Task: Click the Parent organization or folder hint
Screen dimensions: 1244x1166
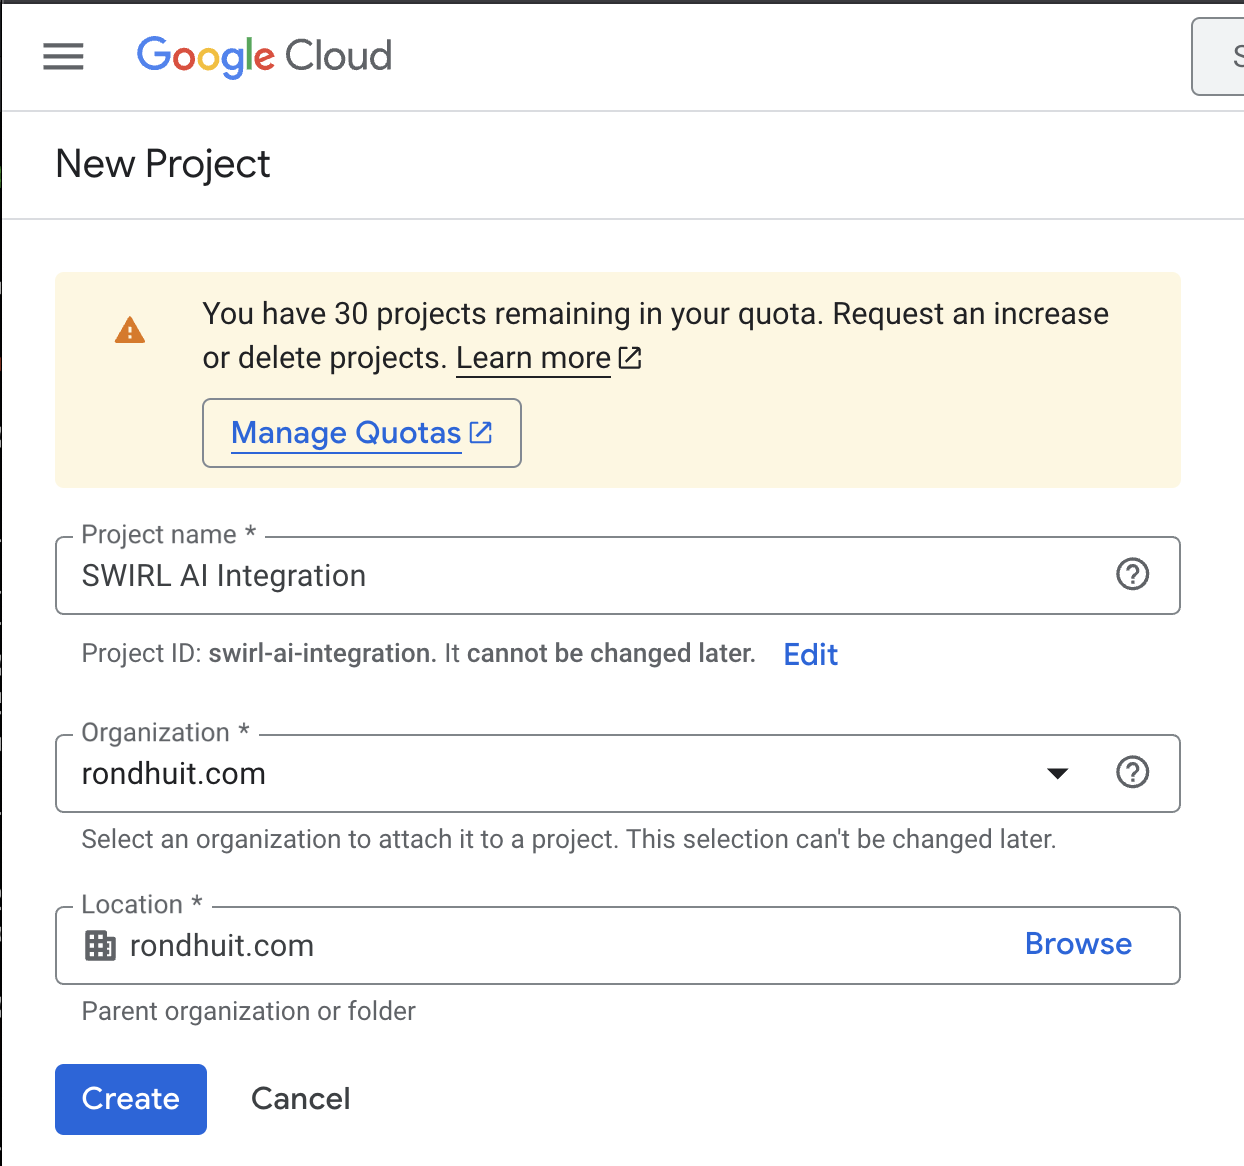Action: click(x=248, y=1011)
